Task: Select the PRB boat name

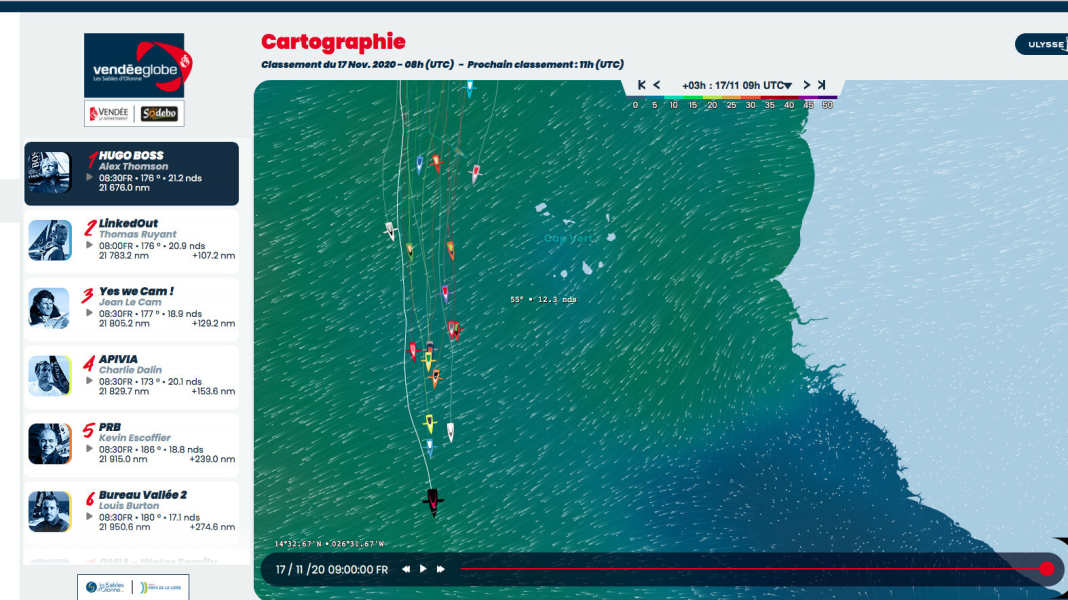Action: [110, 427]
